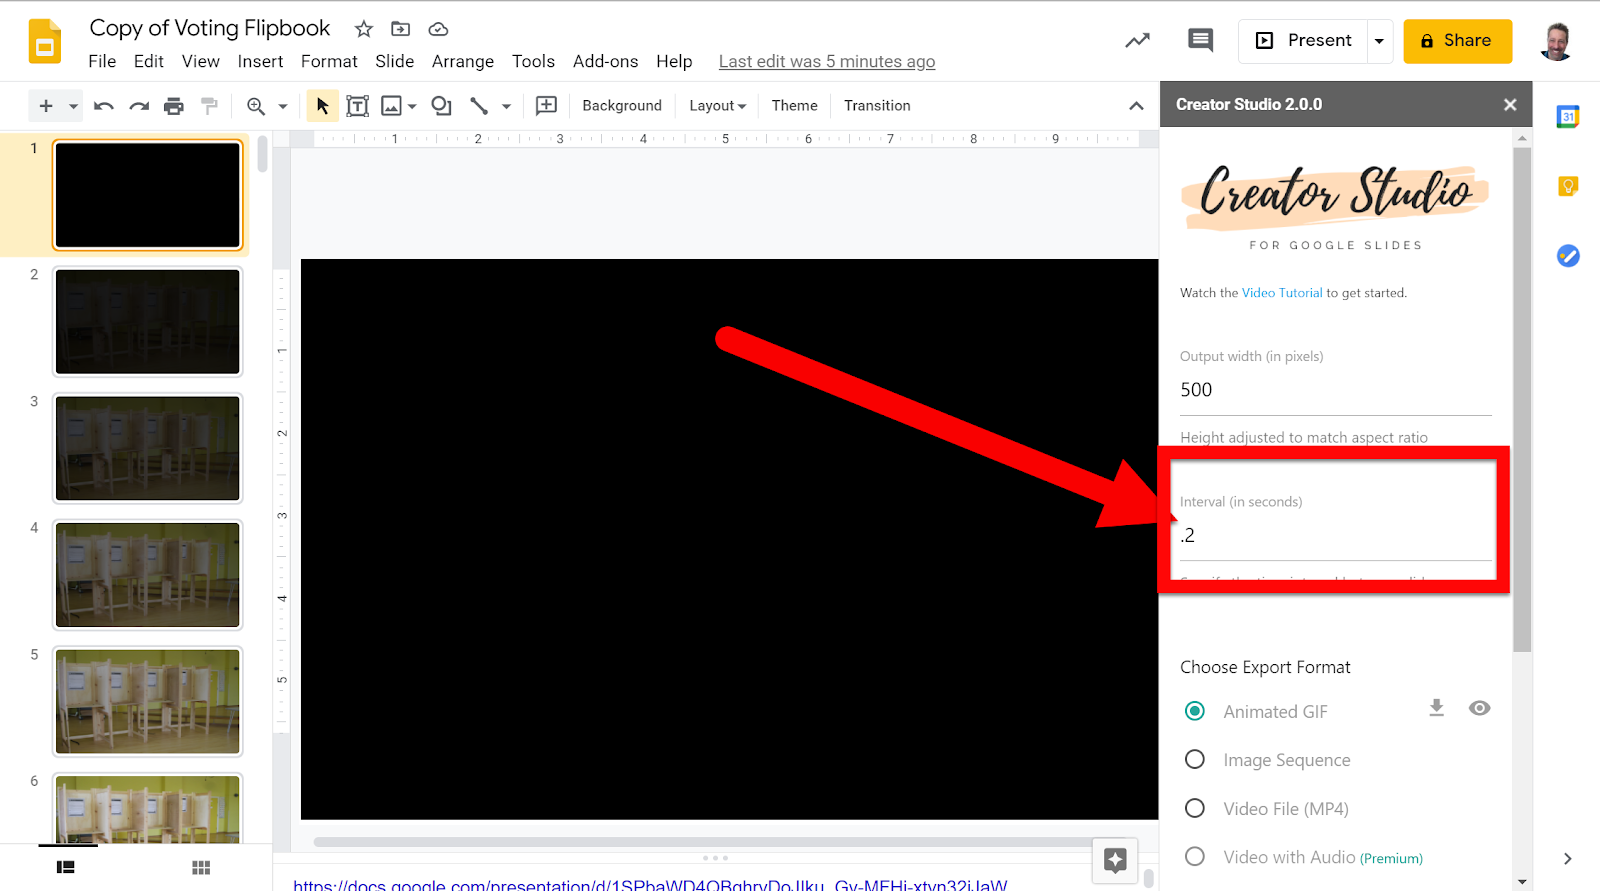
Task: Click the Insert image icon
Action: point(391,105)
